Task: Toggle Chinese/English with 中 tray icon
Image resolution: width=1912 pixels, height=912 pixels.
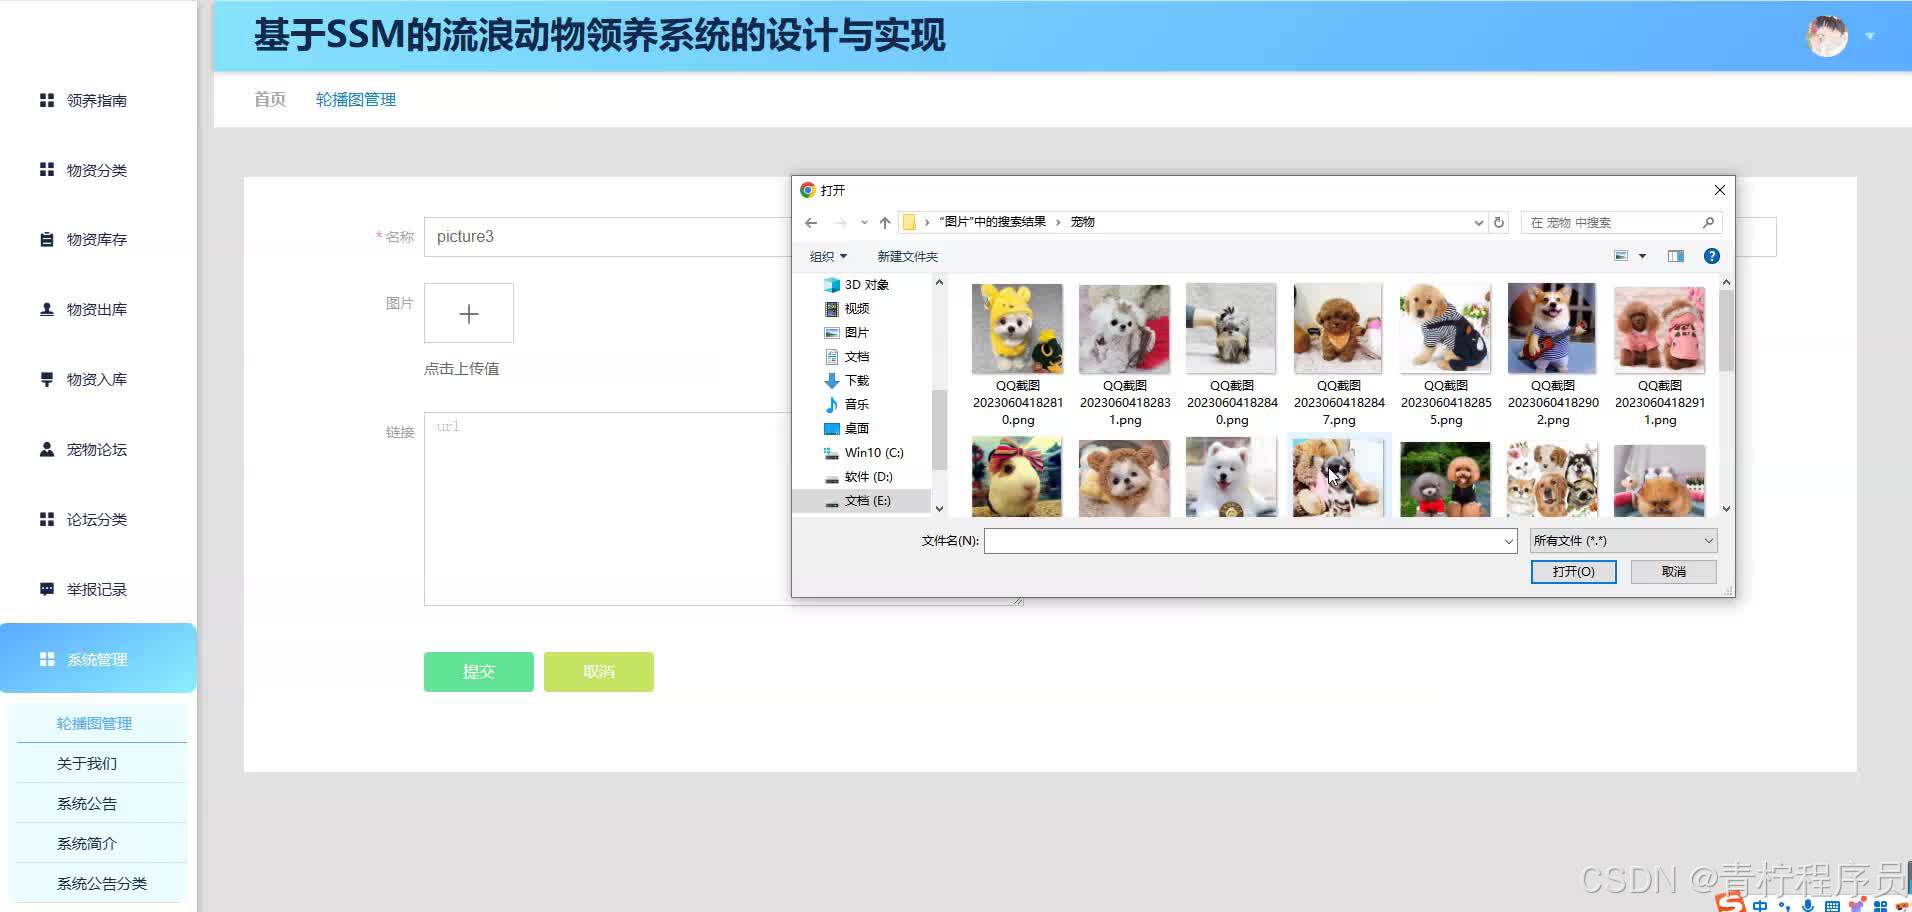Action: 1760,904
